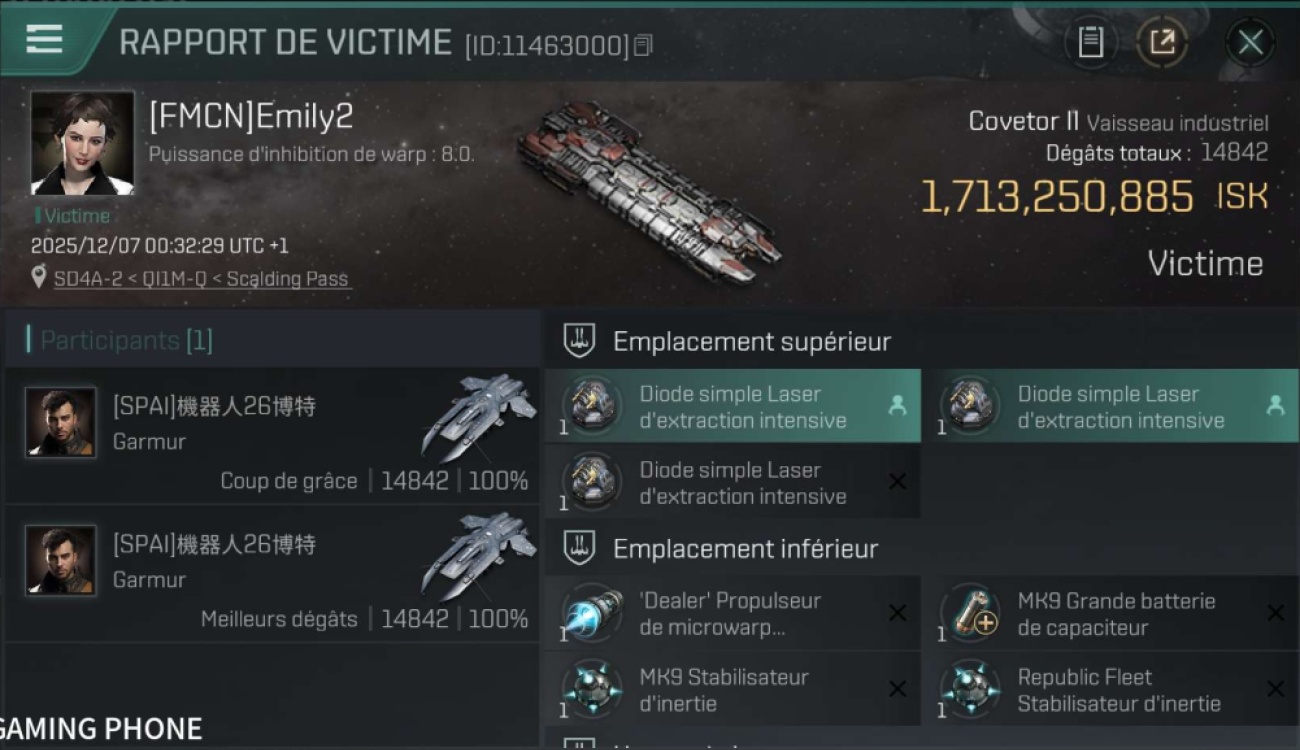Select the first highlighted Diode simple Laser module
The height and width of the screenshot is (750, 1300).
[733, 406]
